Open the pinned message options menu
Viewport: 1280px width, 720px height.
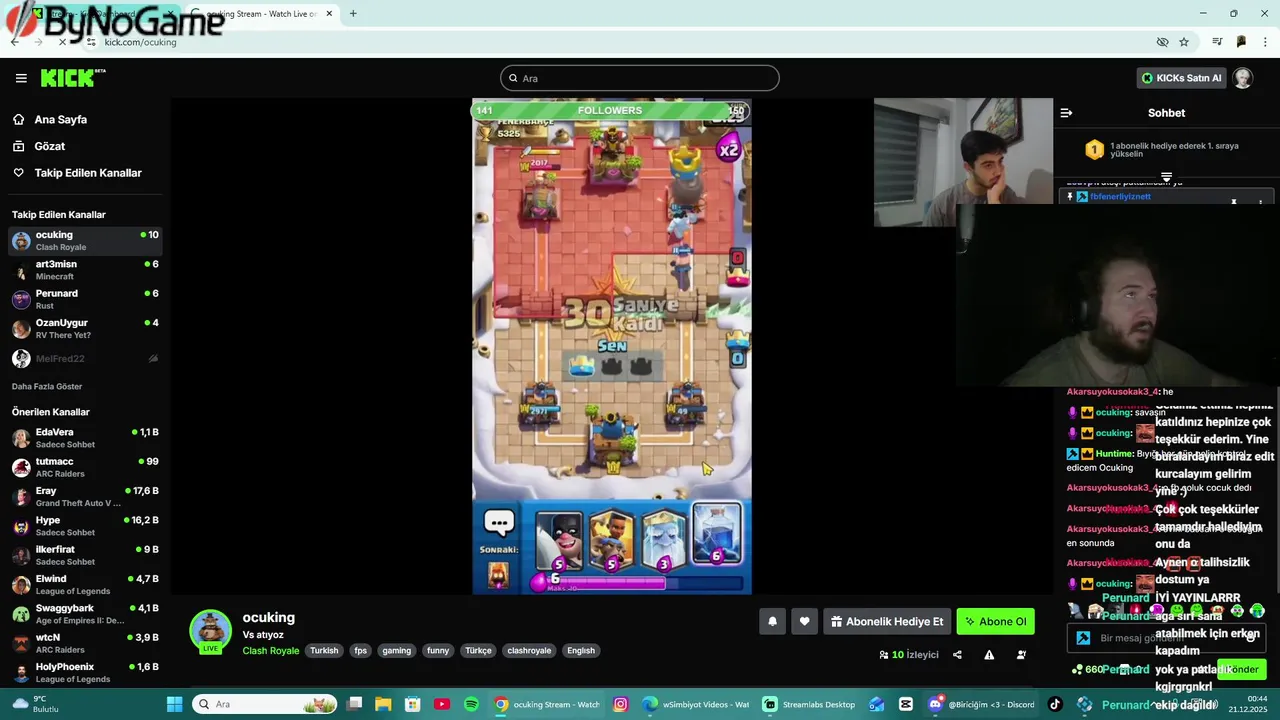[1260, 201]
